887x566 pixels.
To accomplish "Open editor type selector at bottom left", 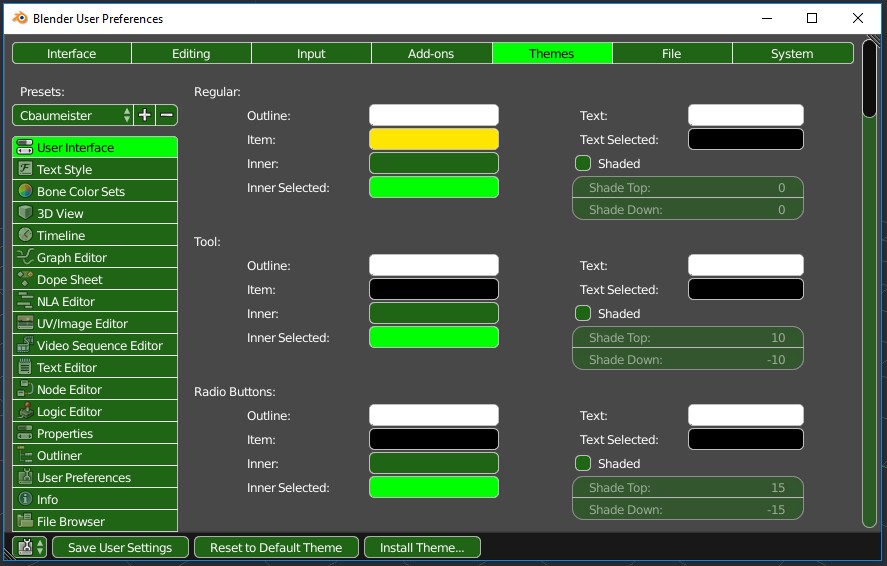I will point(29,547).
